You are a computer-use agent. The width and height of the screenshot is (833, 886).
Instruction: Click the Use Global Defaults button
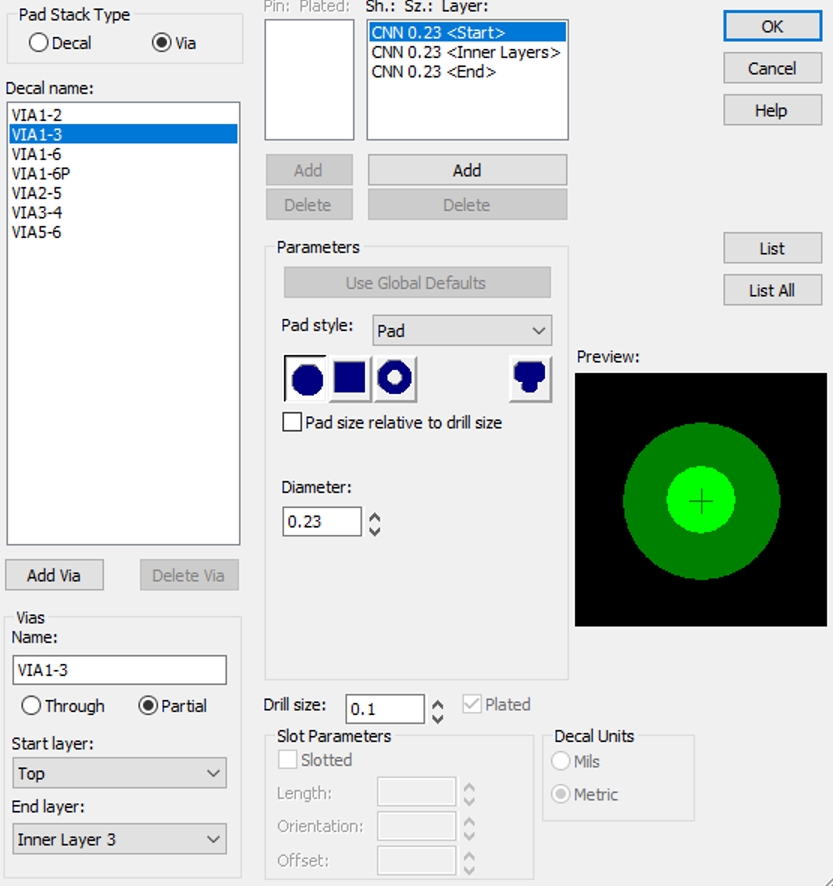click(x=417, y=283)
